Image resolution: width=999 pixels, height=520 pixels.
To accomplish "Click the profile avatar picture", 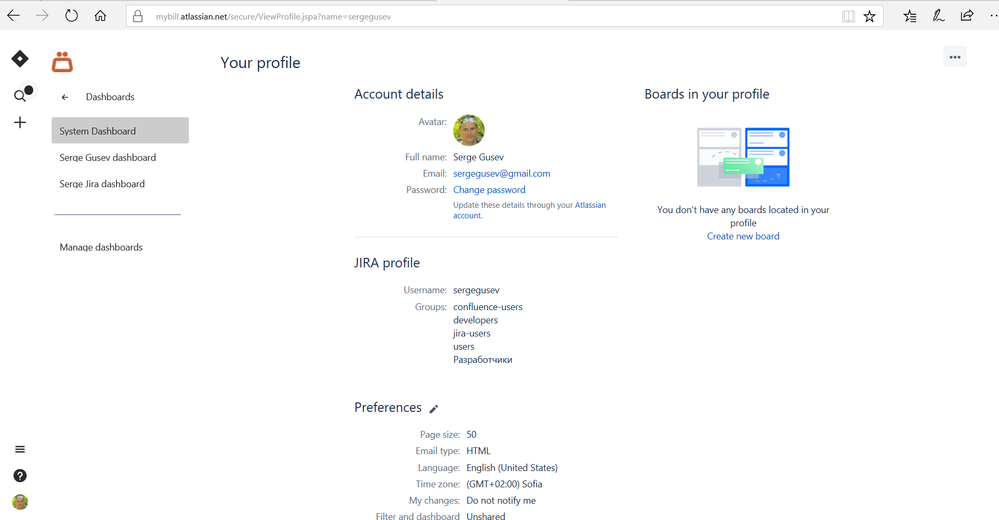I will [x=469, y=130].
